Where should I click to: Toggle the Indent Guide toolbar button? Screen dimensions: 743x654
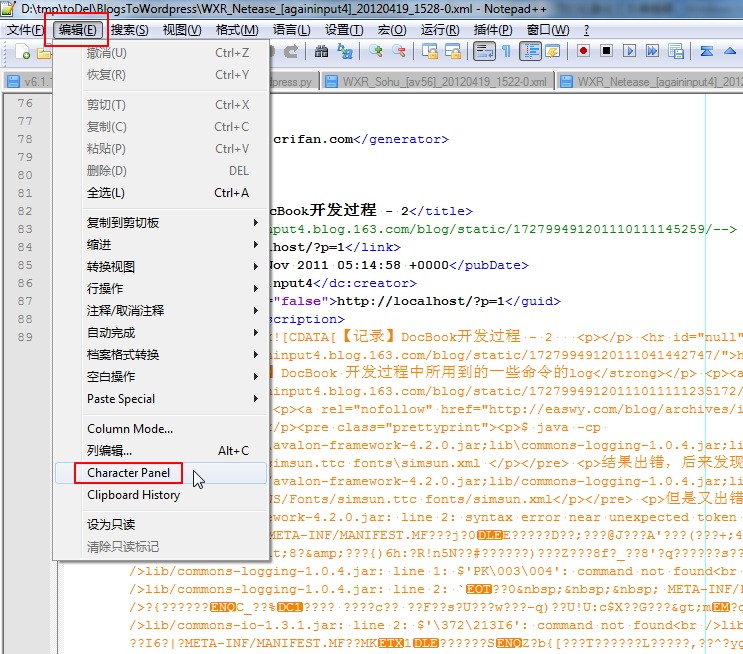click(x=529, y=51)
